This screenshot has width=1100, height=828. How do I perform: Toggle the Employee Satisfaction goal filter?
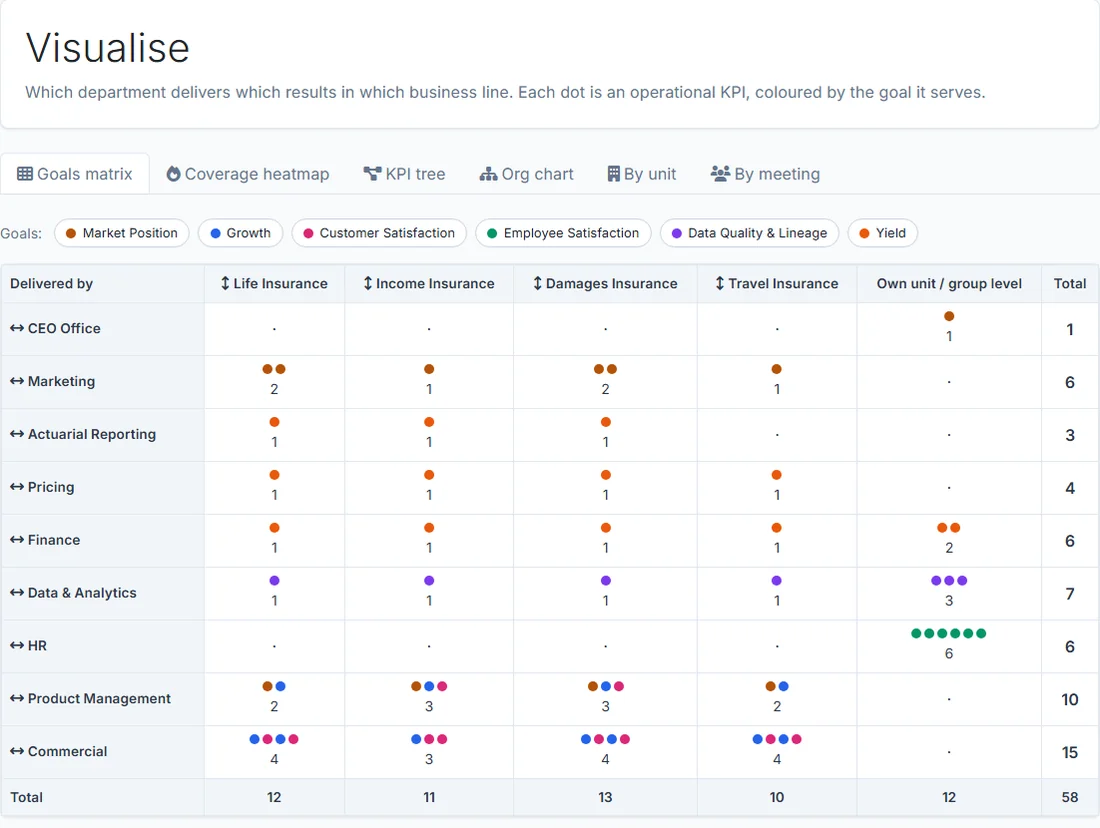pos(563,233)
